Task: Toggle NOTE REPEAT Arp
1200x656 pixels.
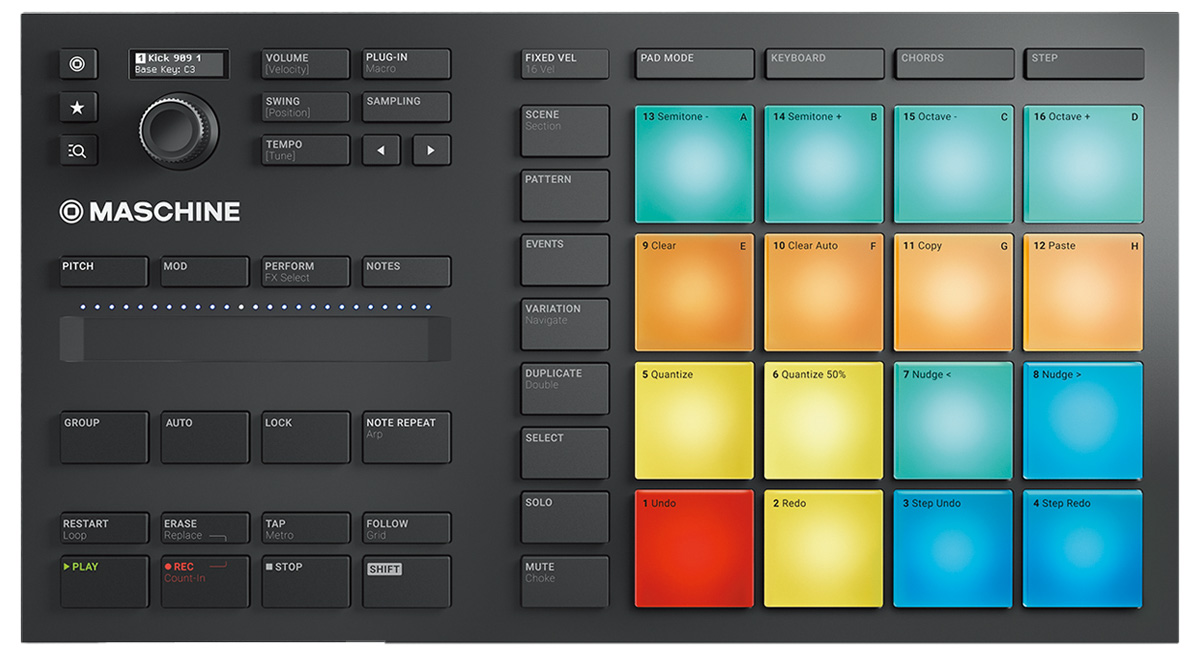Action: (406, 437)
